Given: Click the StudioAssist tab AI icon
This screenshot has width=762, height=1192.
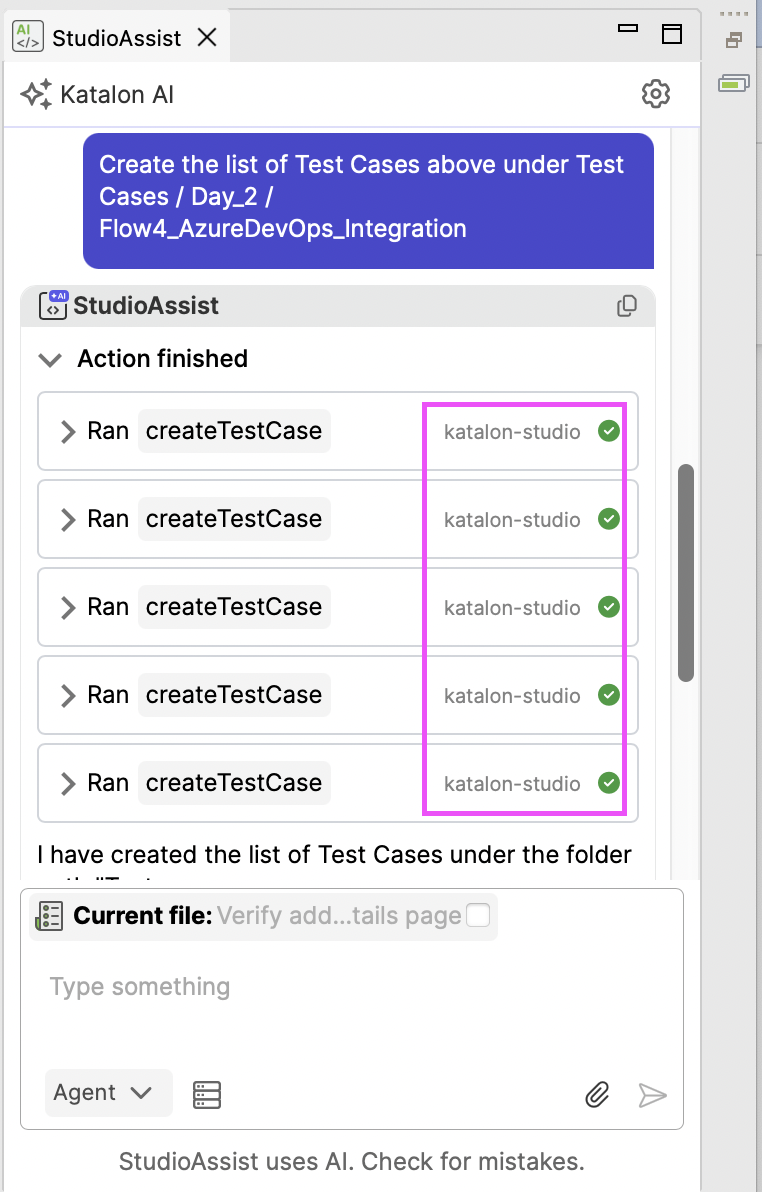Looking at the screenshot, I should (x=28, y=36).
